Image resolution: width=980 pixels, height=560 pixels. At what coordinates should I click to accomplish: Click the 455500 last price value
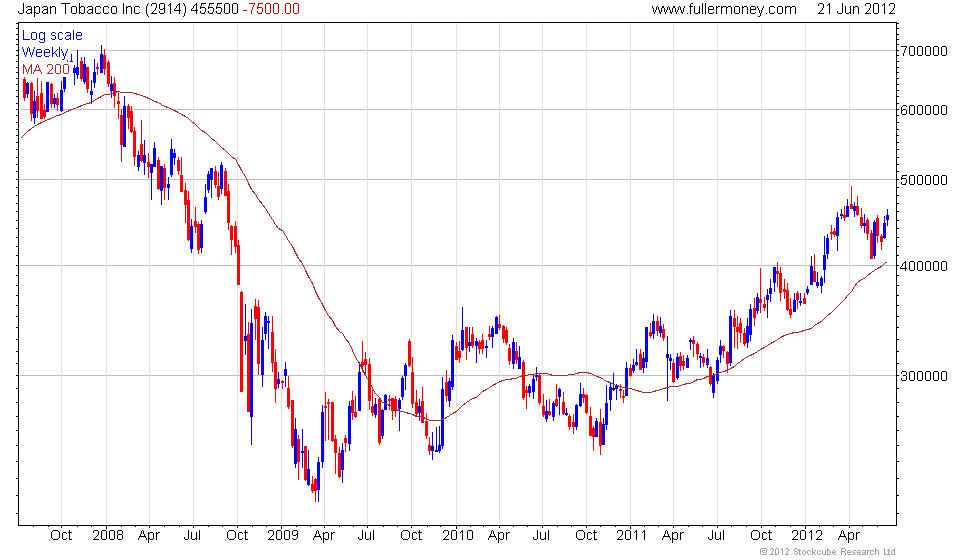click(214, 9)
